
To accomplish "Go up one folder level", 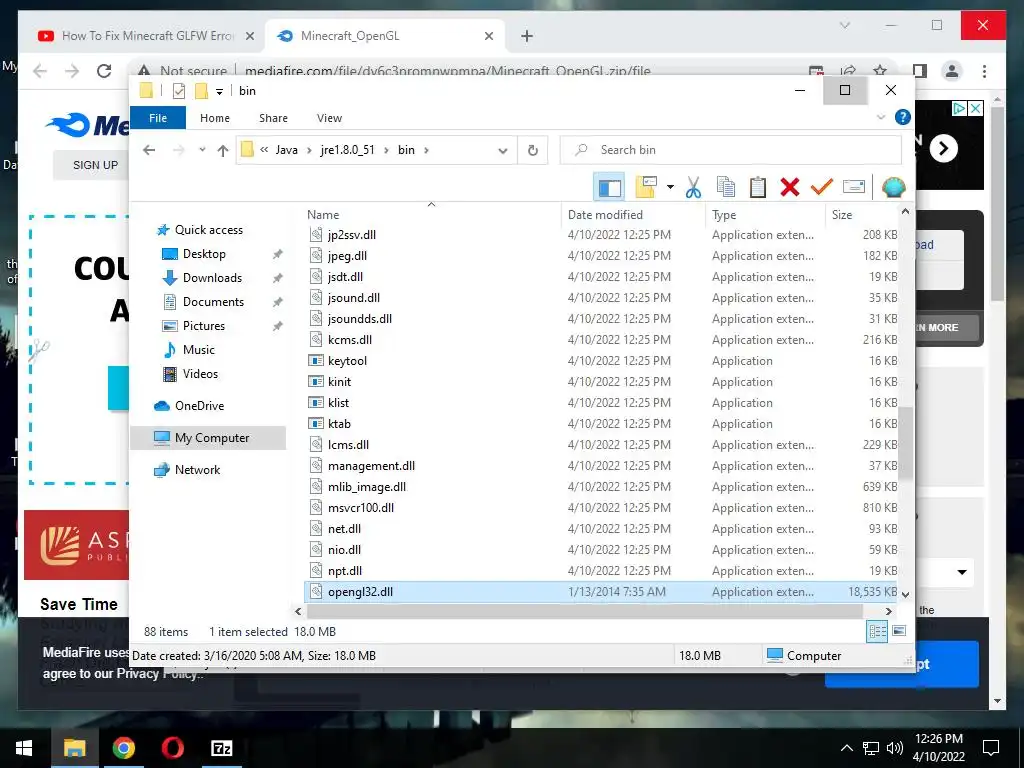I will 223,150.
